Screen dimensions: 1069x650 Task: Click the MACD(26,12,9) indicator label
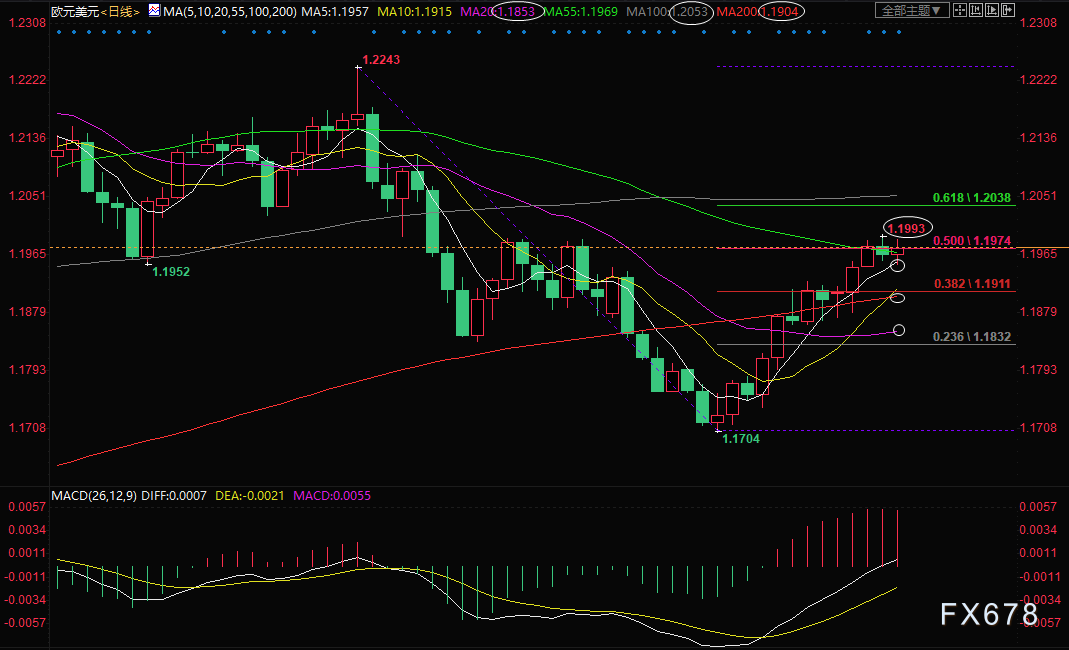(94, 496)
